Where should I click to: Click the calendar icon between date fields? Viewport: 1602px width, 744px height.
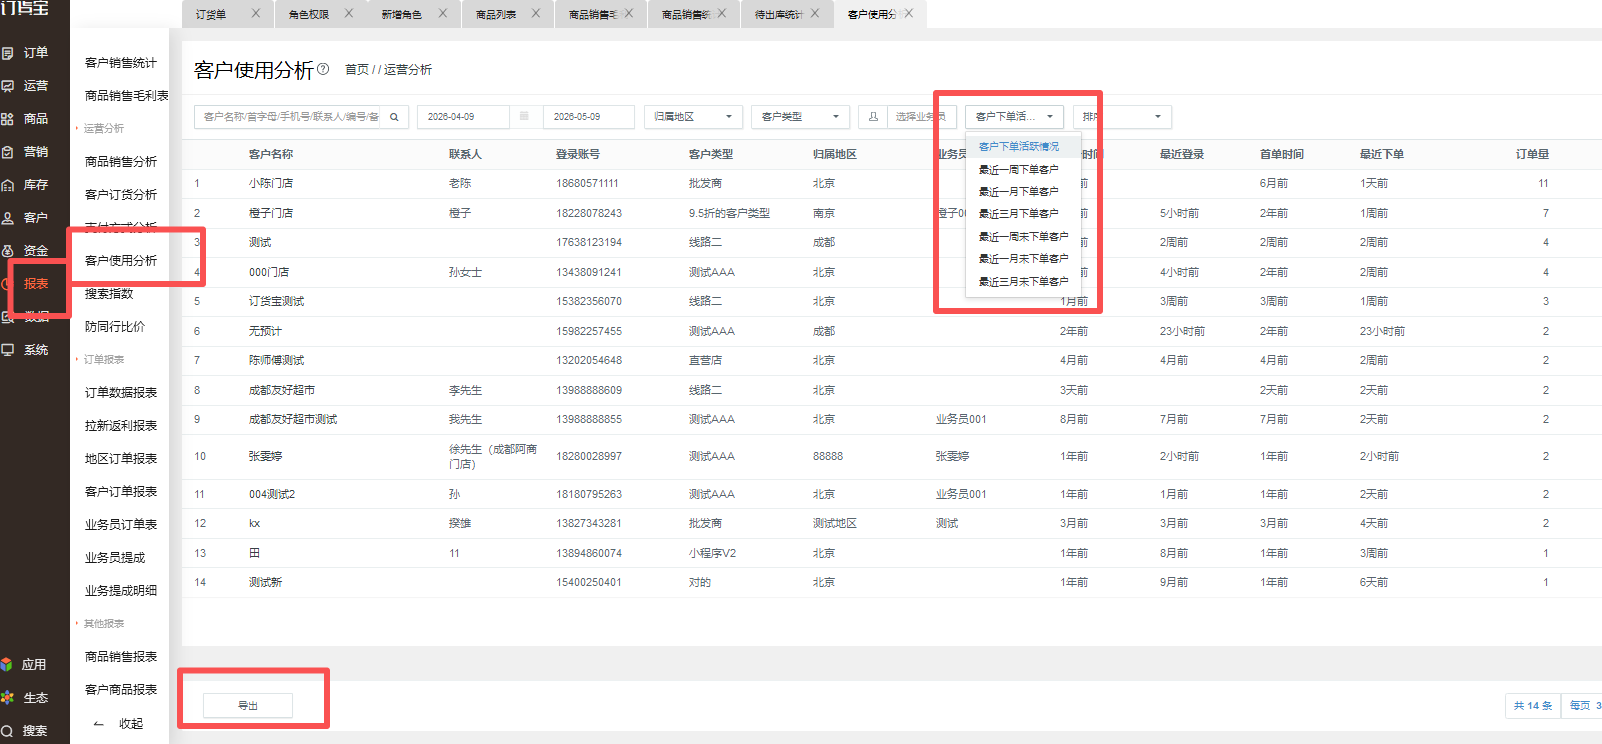[x=524, y=116]
